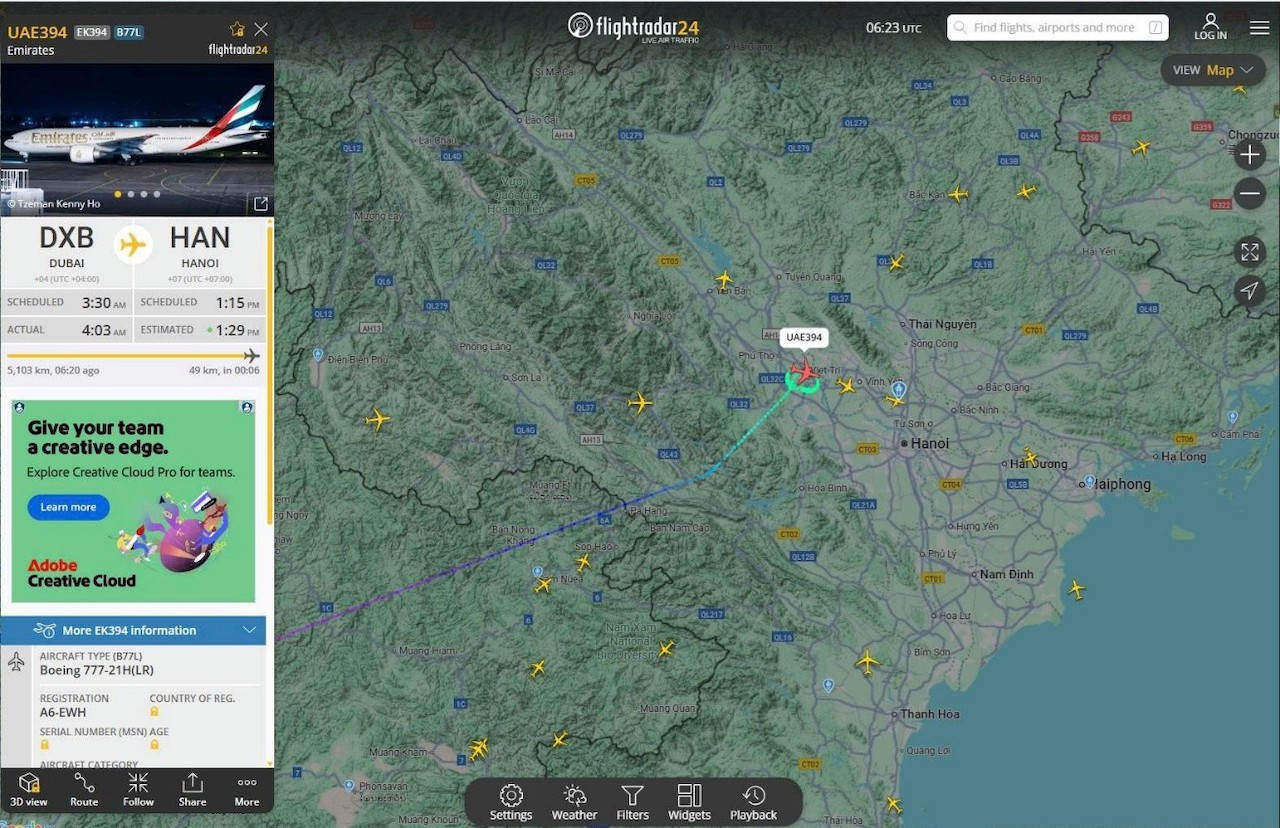
Task: Open the More options in the flight panel
Action: (x=246, y=789)
